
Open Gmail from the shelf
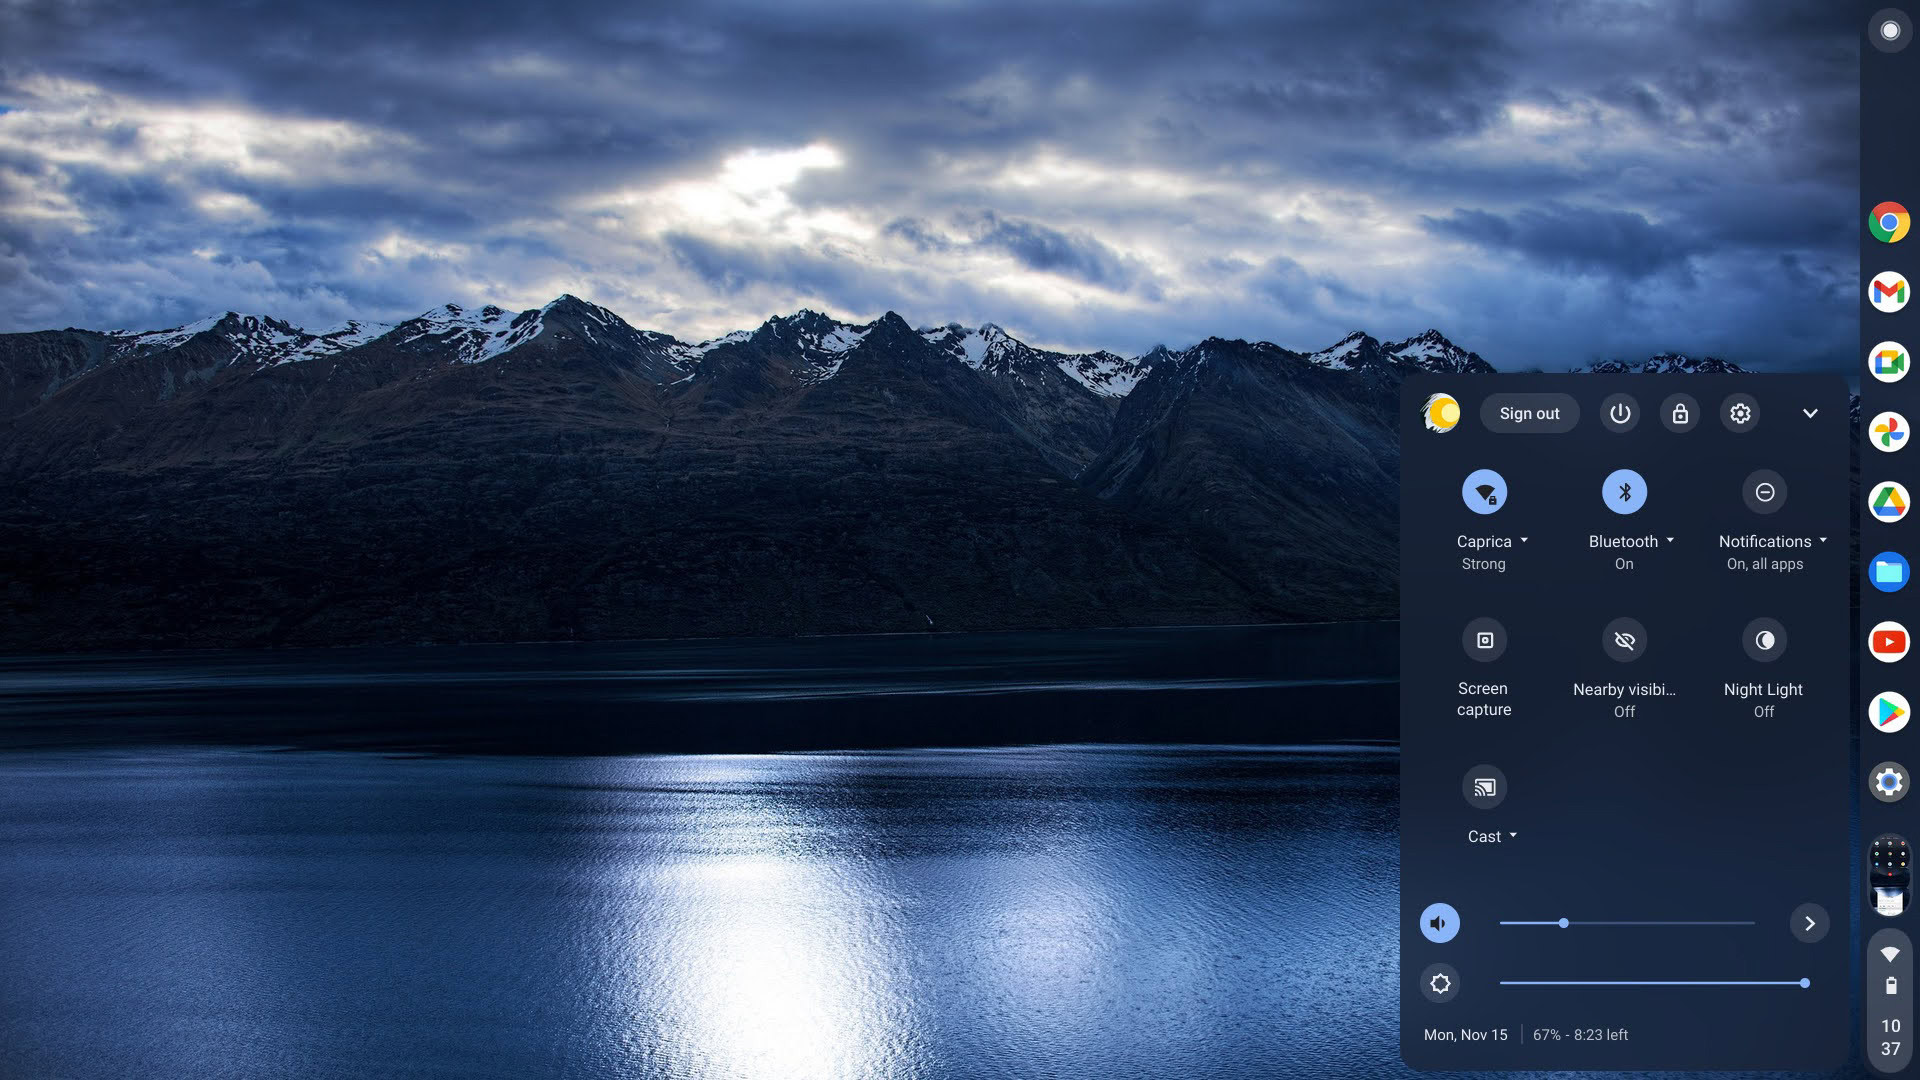[x=1889, y=292]
